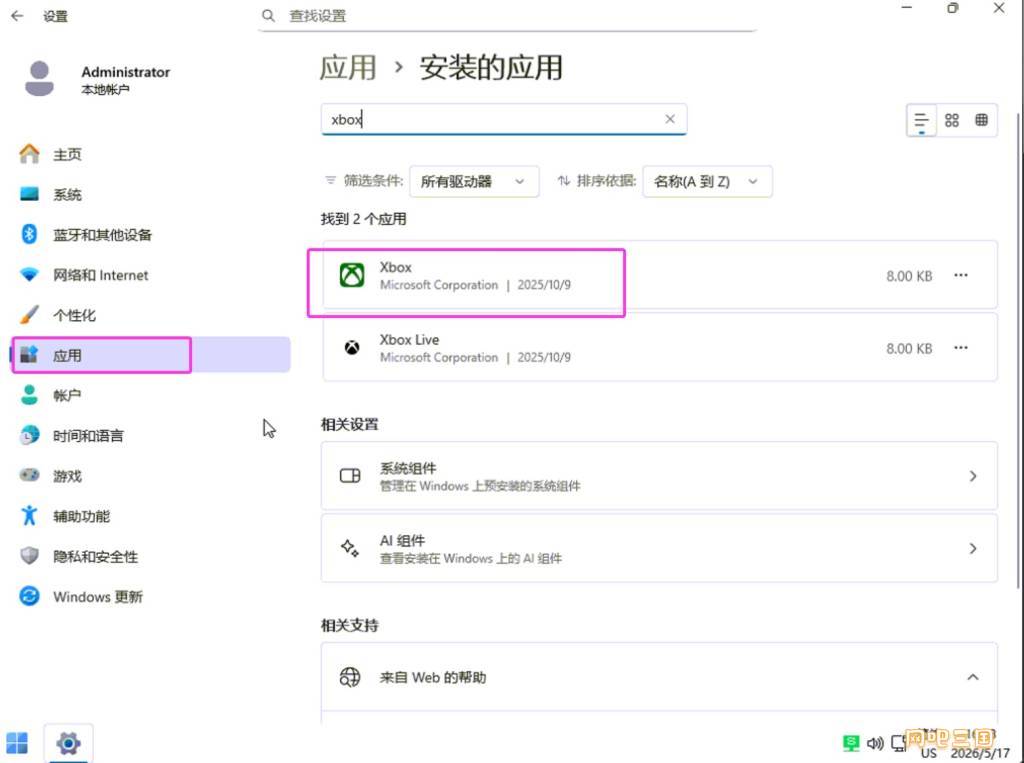Switch to table view layout
This screenshot has height=763, width=1024.
point(981,120)
